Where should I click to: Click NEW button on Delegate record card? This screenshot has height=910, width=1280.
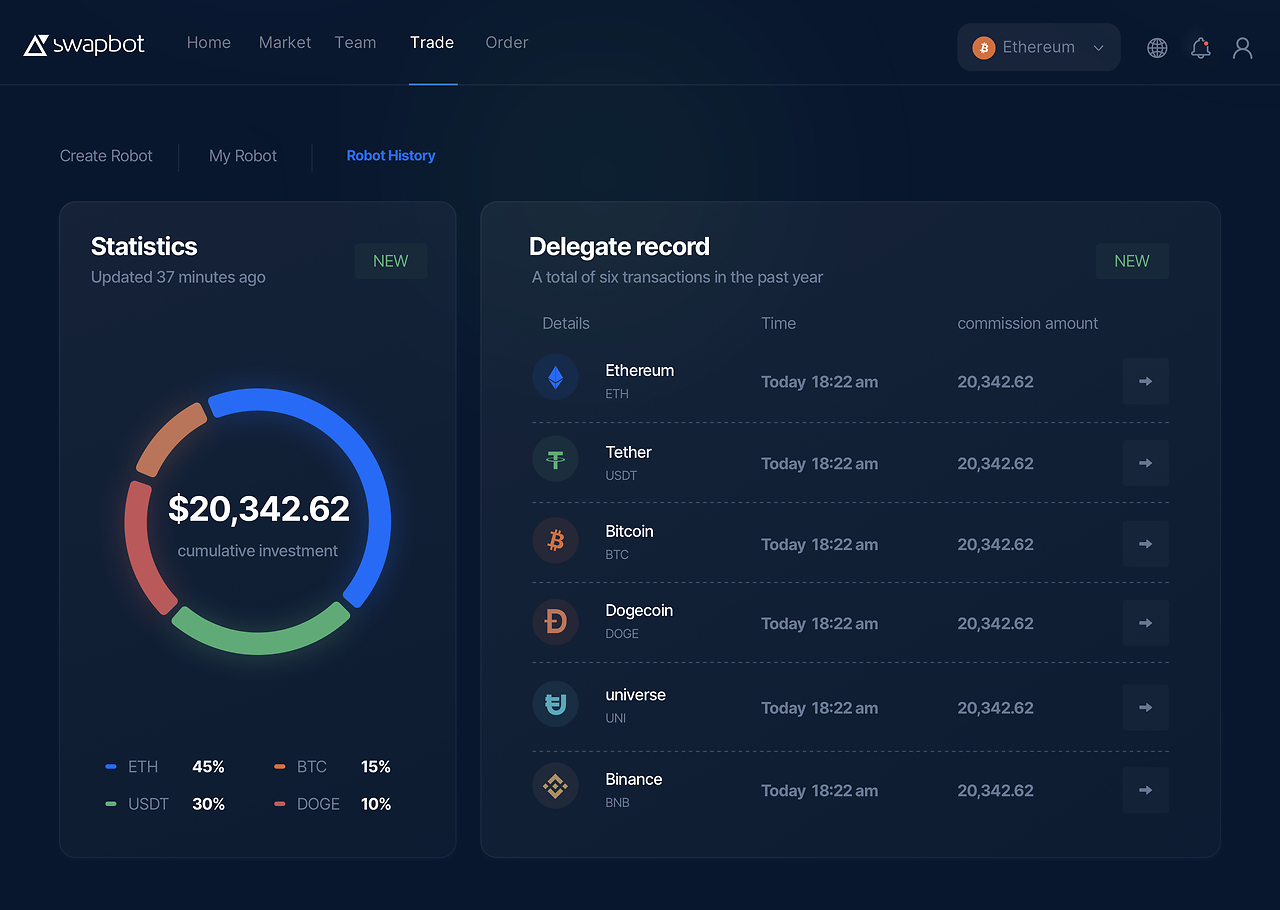[x=1132, y=261]
